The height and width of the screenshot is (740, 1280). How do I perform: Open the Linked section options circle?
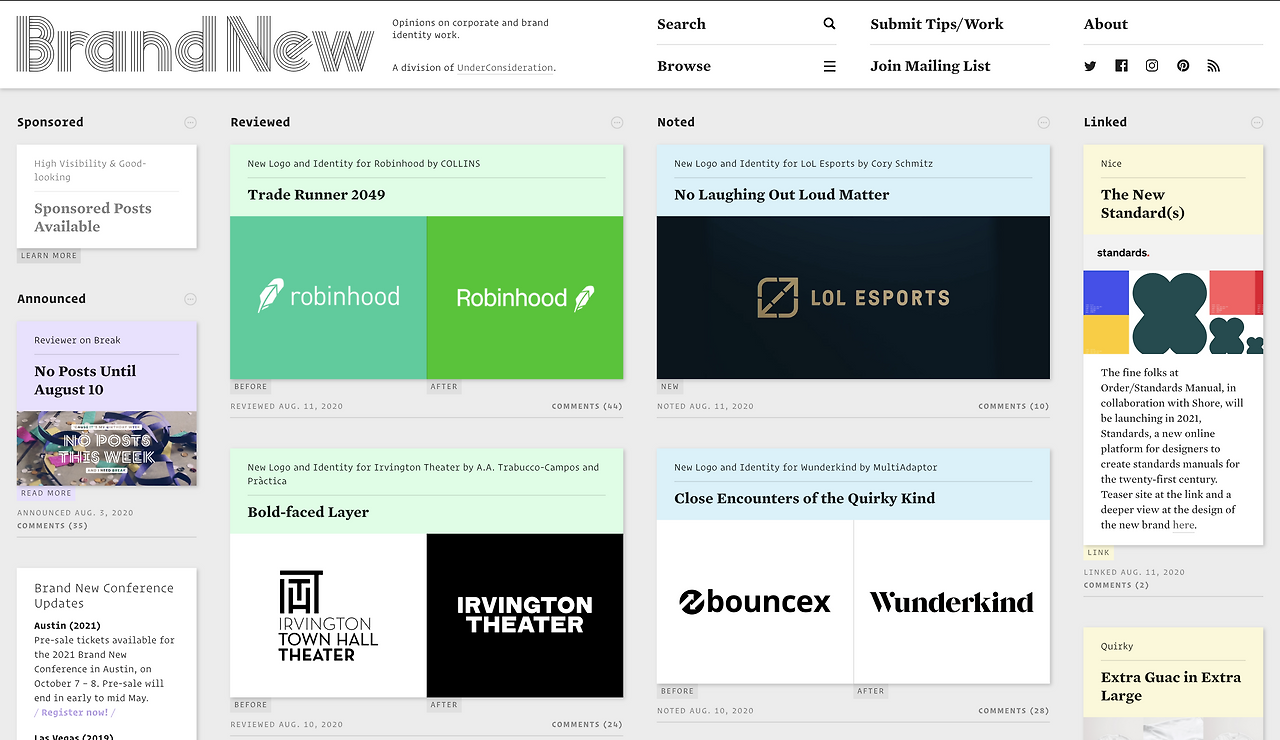[x=1257, y=122]
